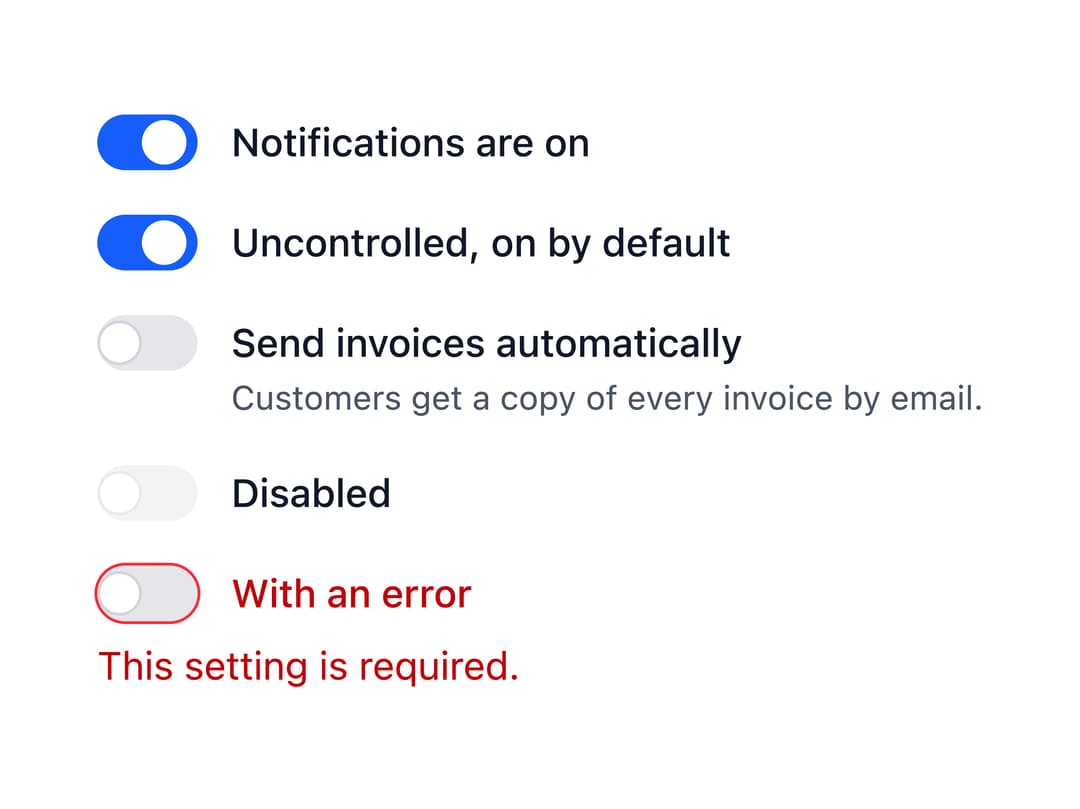The height and width of the screenshot is (809, 1080).
Task: Click the faded knob of Disabled switch
Action: click(121, 493)
